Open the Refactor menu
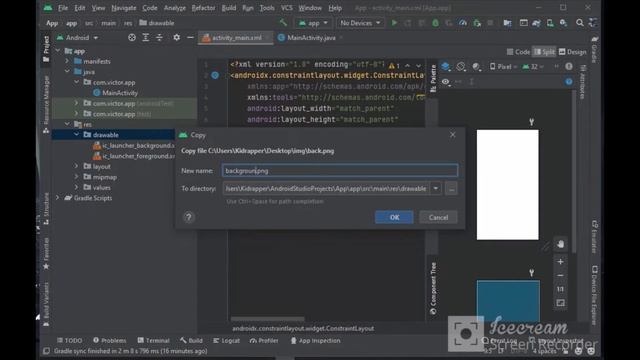Screen dimensions: 640x360 (203, 8)
